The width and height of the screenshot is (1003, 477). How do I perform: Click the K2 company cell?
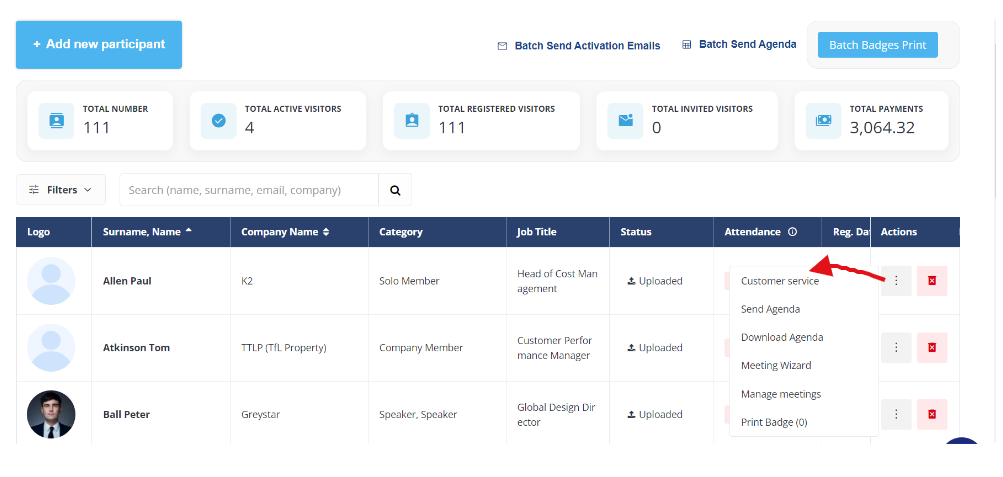pyautogui.click(x=247, y=281)
